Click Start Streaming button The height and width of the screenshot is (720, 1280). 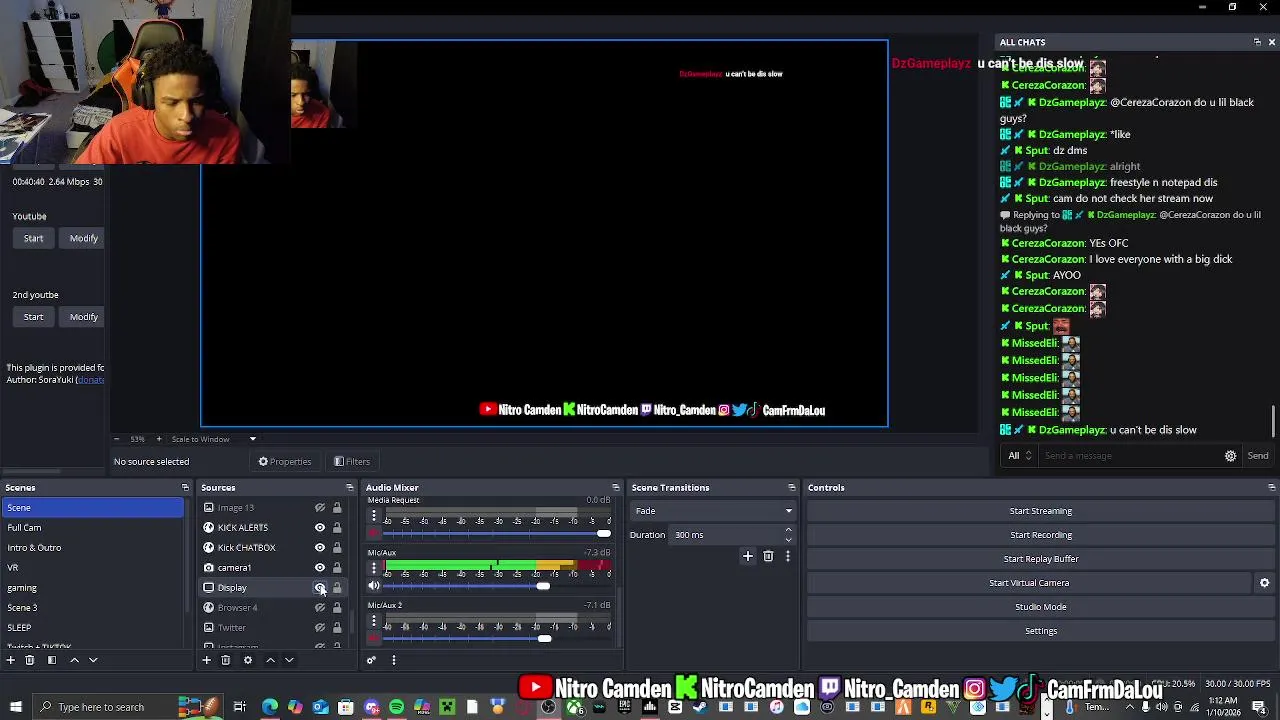click(1041, 511)
